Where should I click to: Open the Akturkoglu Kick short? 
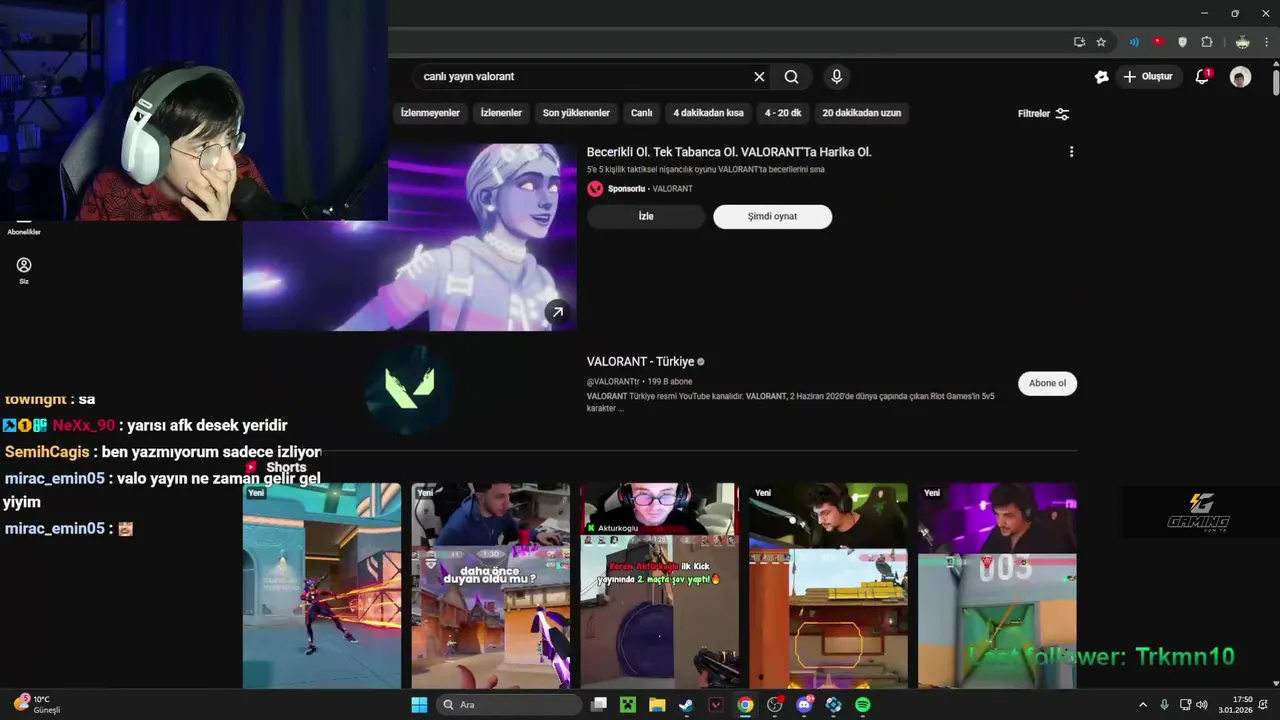[659, 586]
